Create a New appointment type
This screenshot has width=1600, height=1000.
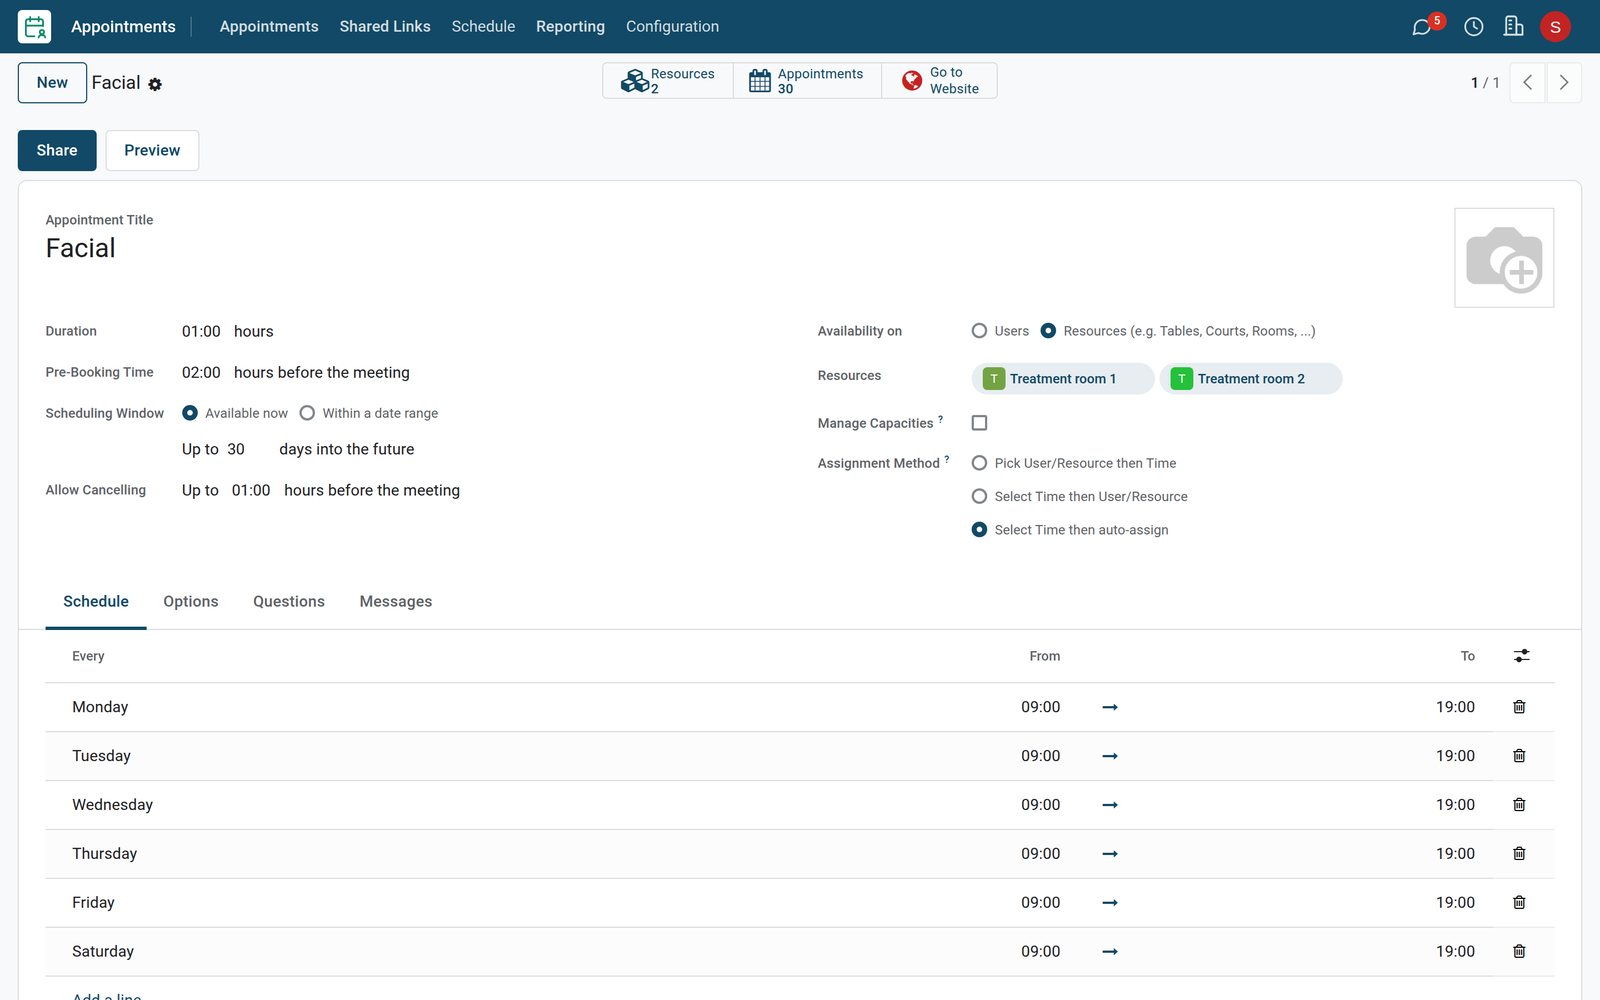52,83
